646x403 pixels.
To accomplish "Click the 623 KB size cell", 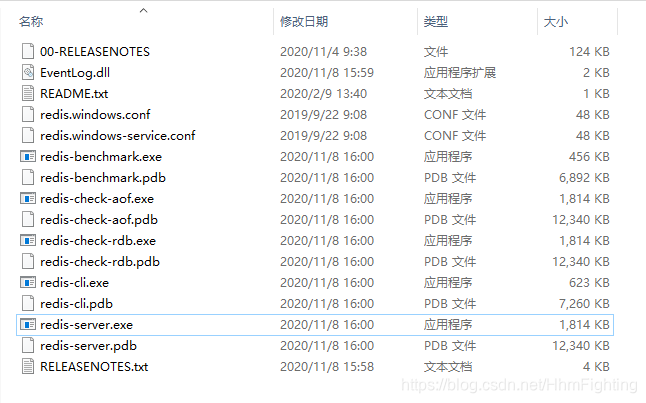I will pyautogui.click(x=589, y=283).
